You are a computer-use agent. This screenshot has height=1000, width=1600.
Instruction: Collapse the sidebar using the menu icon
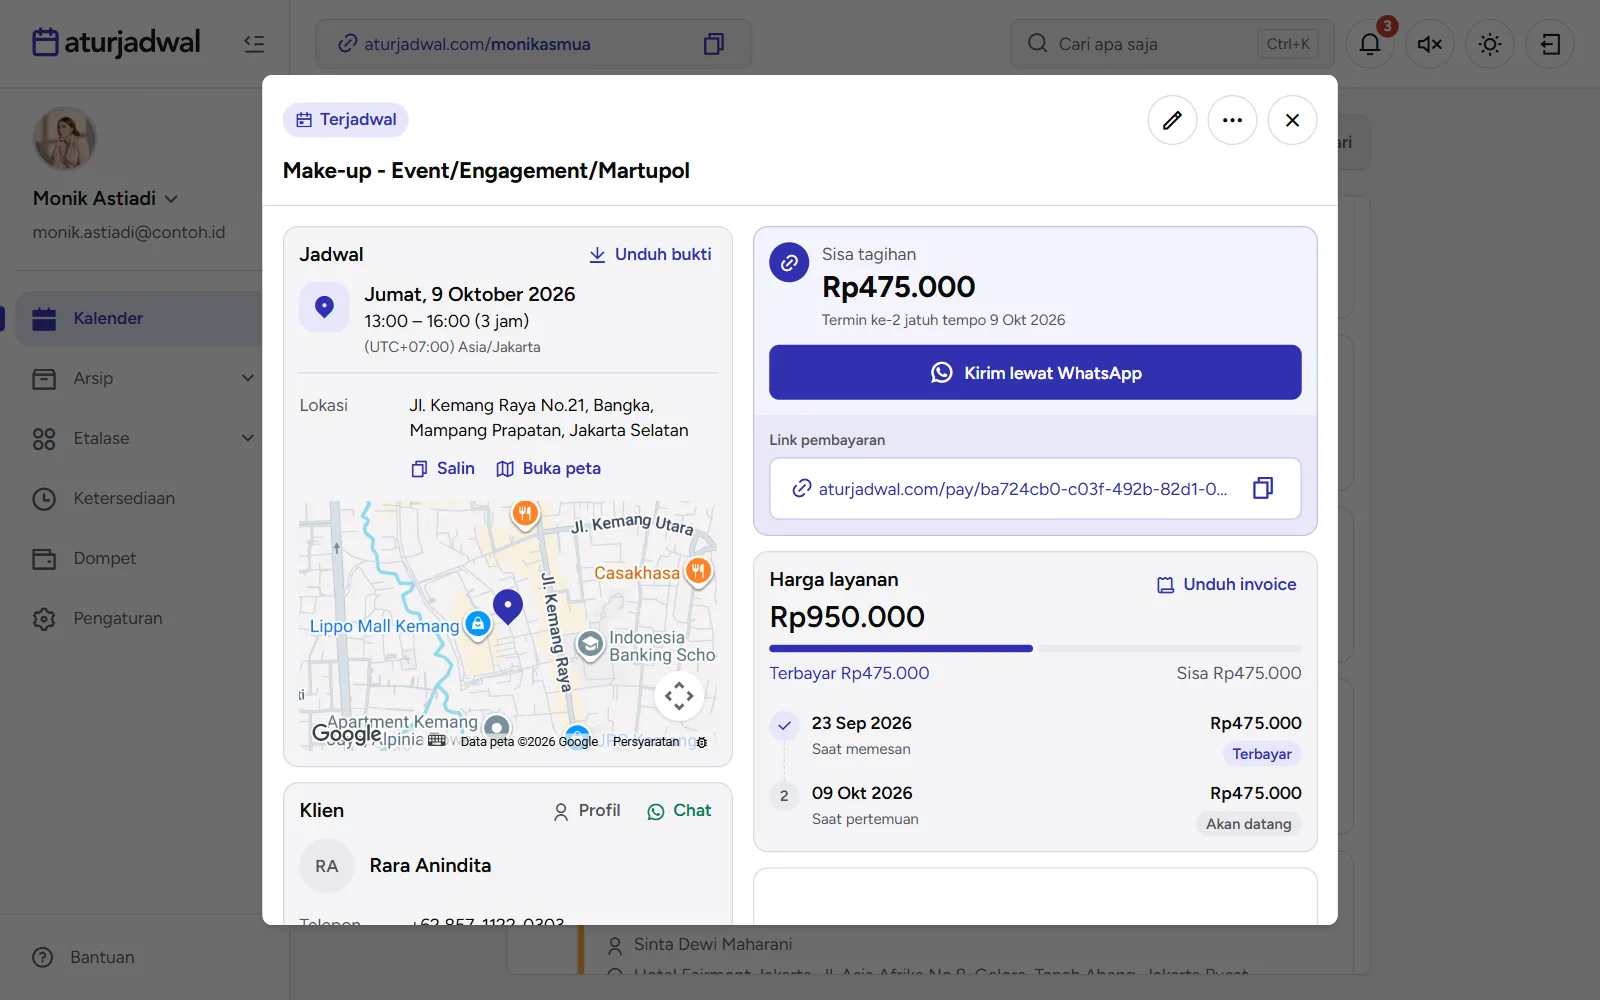[x=254, y=43]
